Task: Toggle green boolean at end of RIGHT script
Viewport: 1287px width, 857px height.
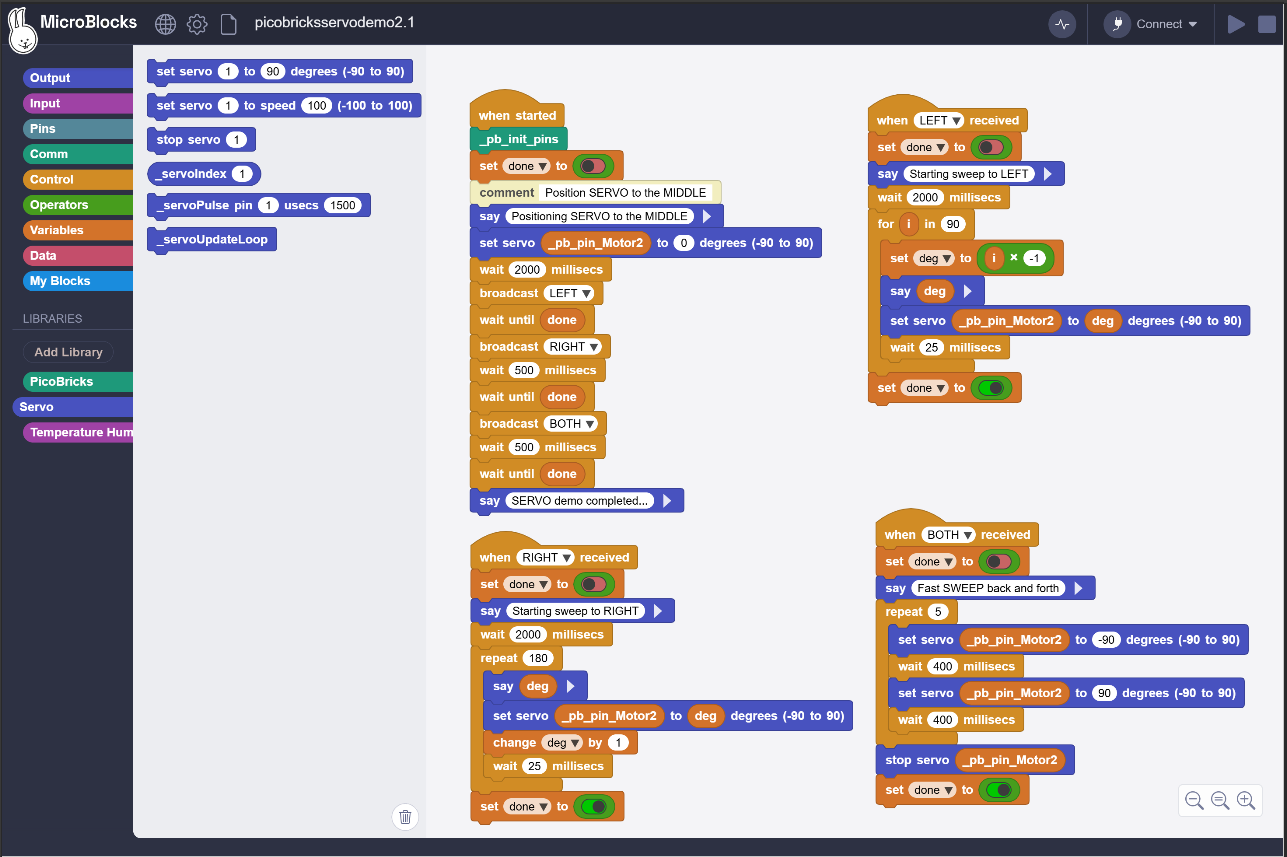Action: click(x=594, y=806)
